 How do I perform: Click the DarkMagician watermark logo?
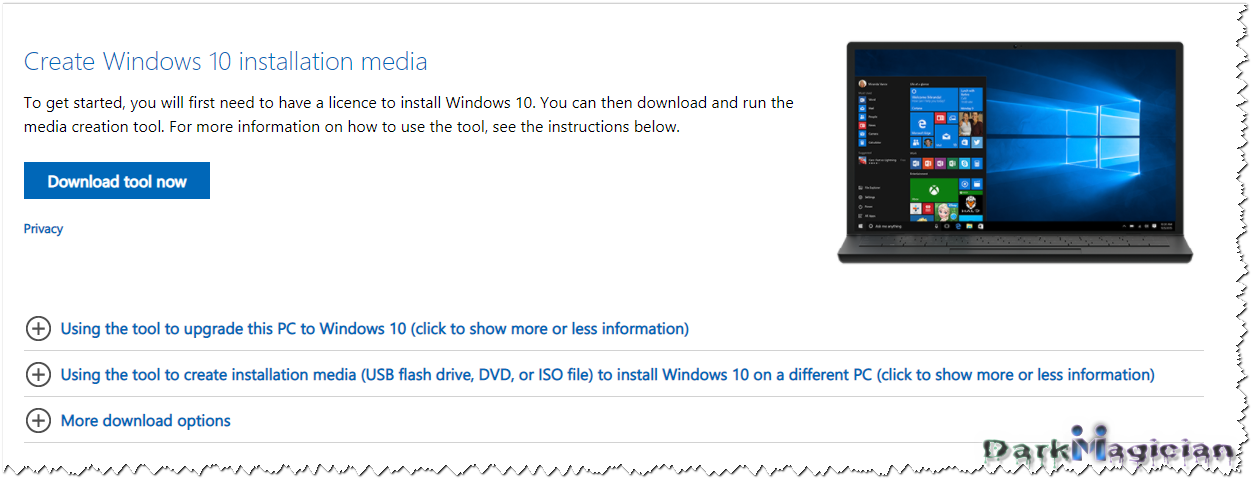pyautogui.click(x=1110, y=449)
